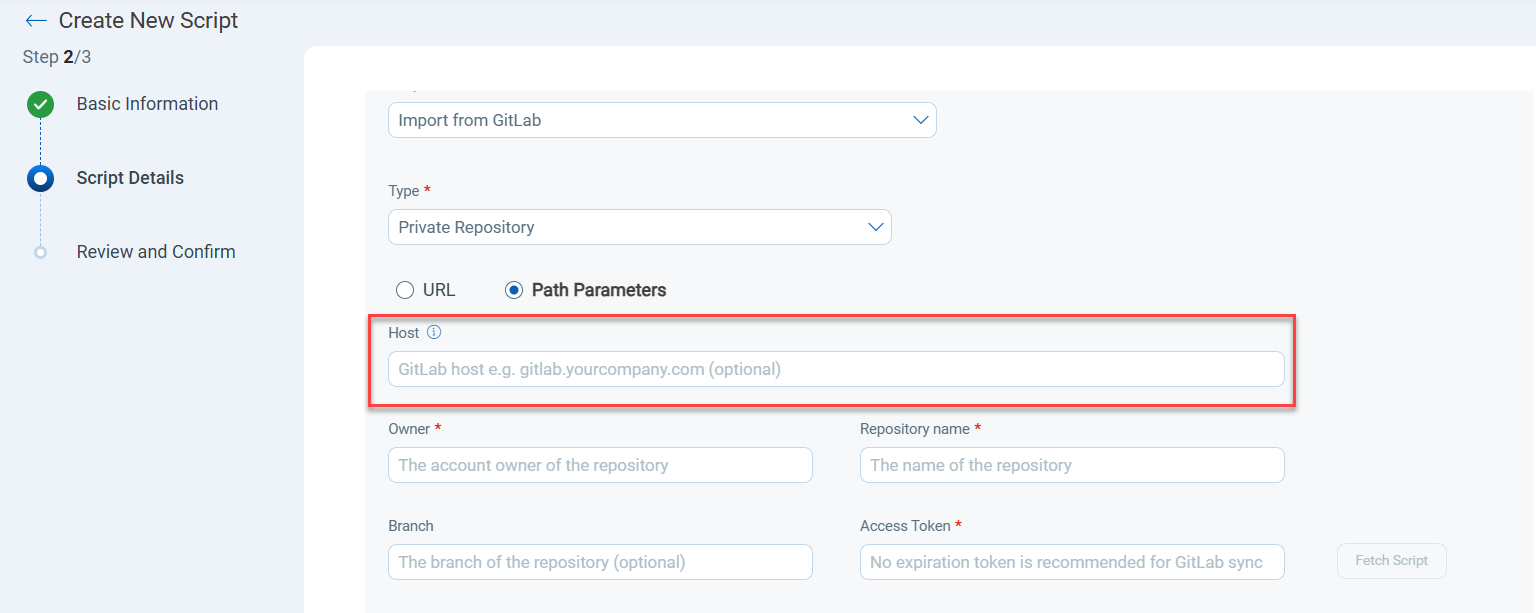Focus the Access Token field
Screen dimensions: 1536x613
(1071, 562)
